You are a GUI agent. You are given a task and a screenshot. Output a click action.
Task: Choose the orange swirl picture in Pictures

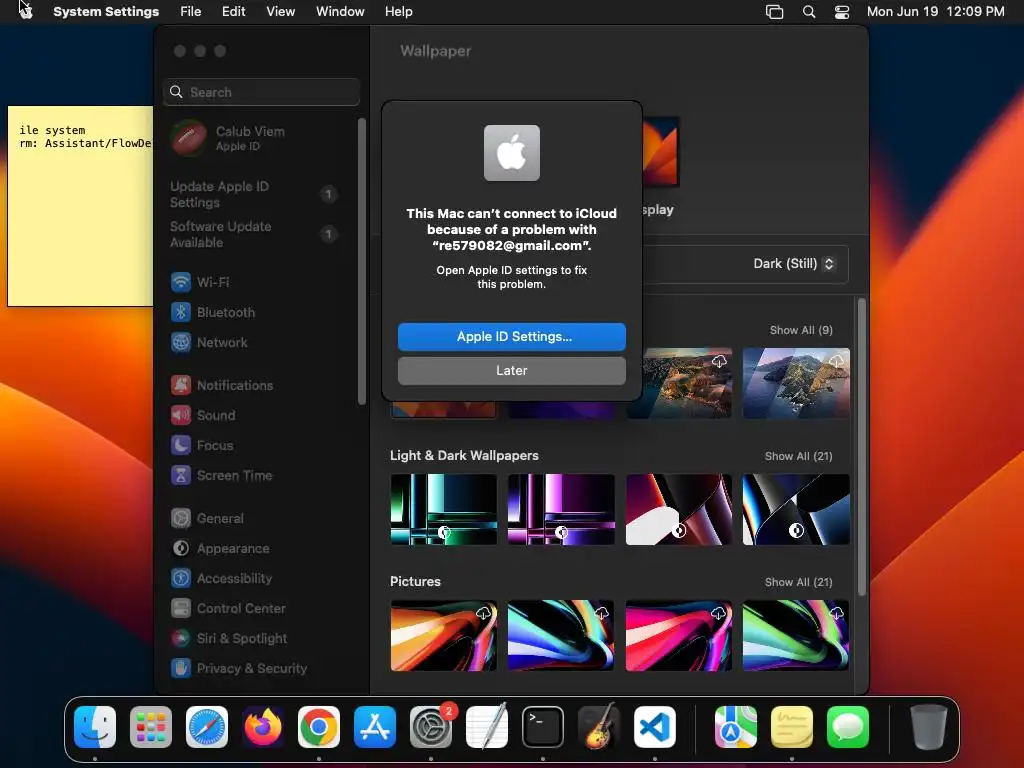pyautogui.click(x=443, y=635)
